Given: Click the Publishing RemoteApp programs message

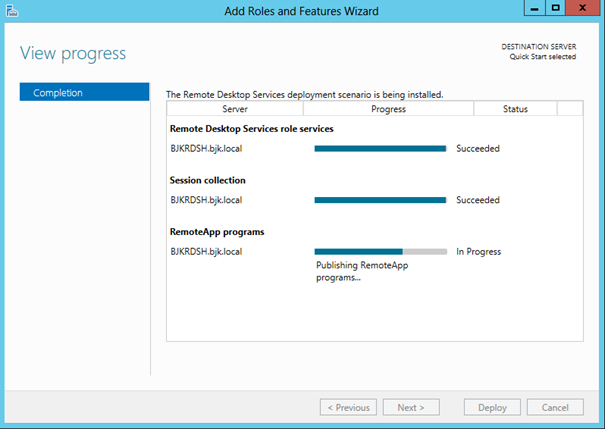Looking at the screenshot, I should [x=362, y=271].
